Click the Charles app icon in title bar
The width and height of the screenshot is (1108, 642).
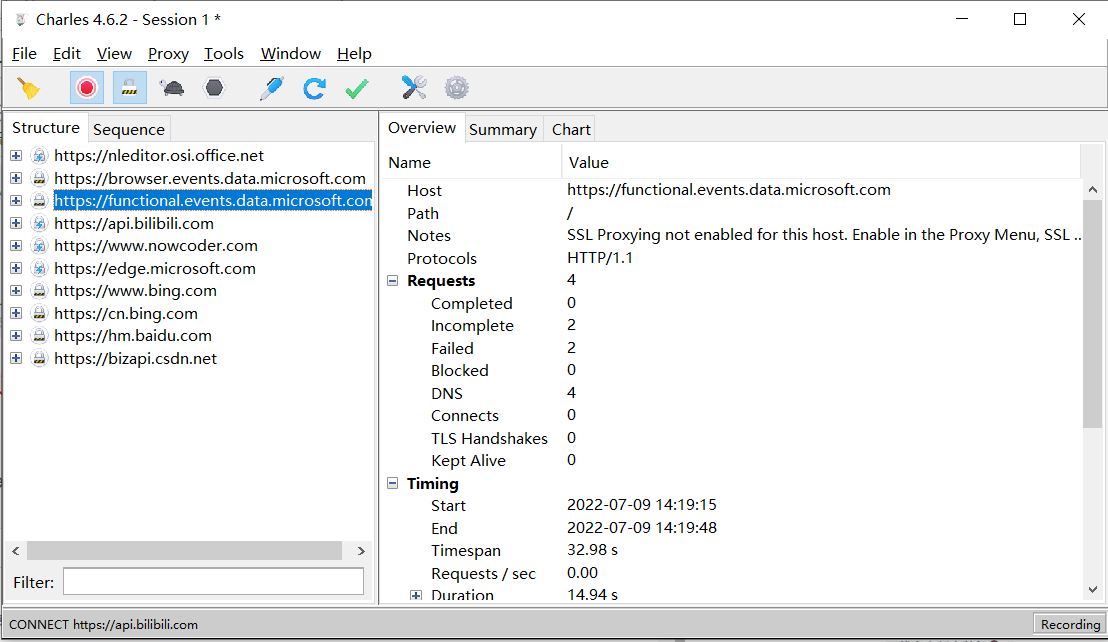(20, 20)
